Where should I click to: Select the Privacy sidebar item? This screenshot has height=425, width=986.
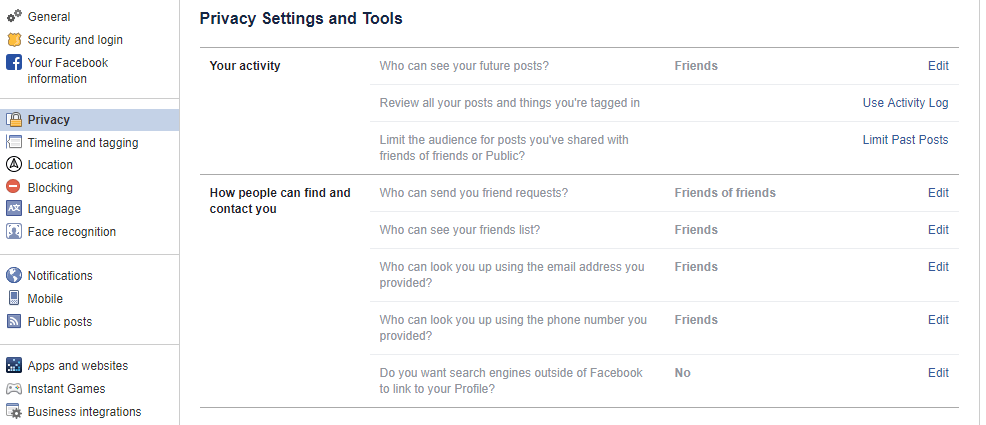tap(48, 120)
